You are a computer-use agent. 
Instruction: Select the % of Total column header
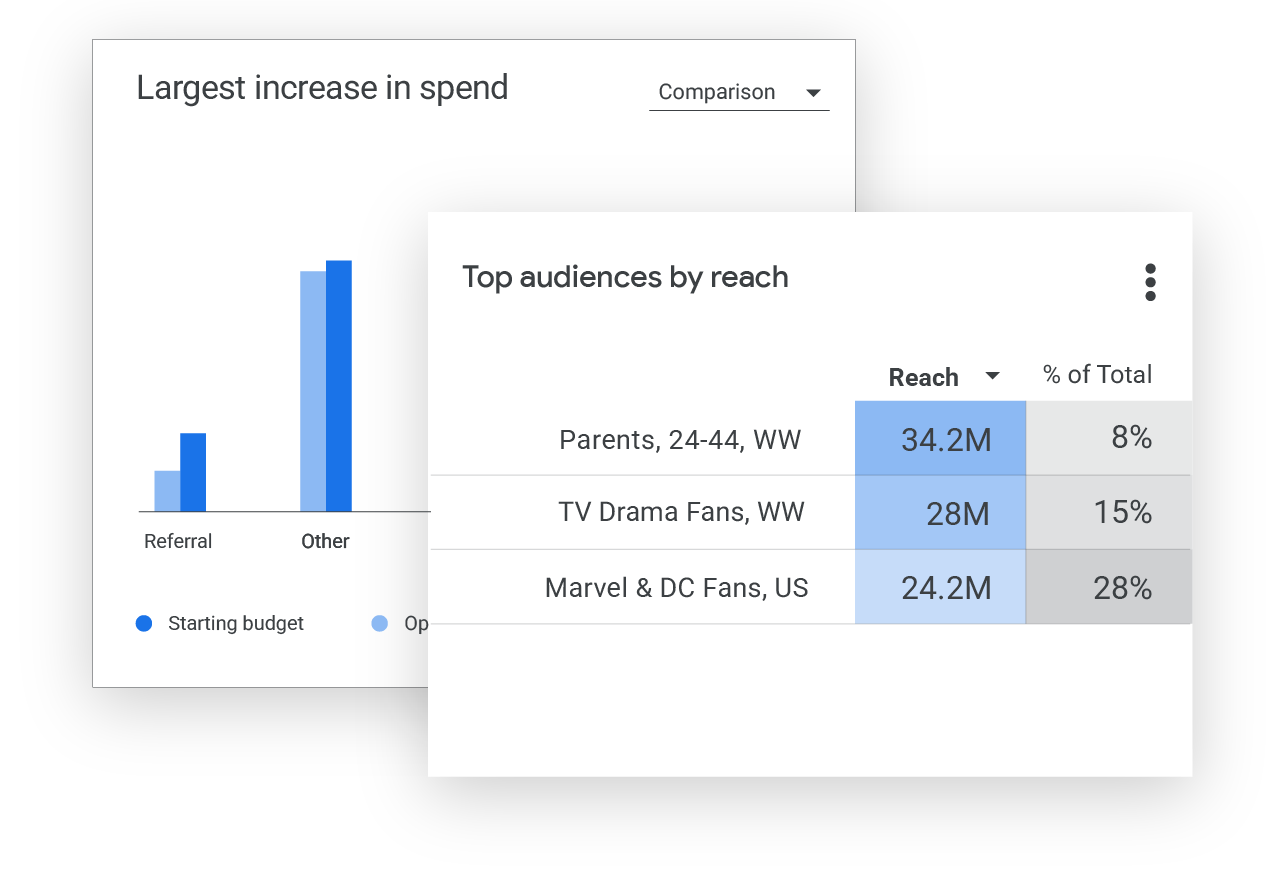click(1097, 375)
